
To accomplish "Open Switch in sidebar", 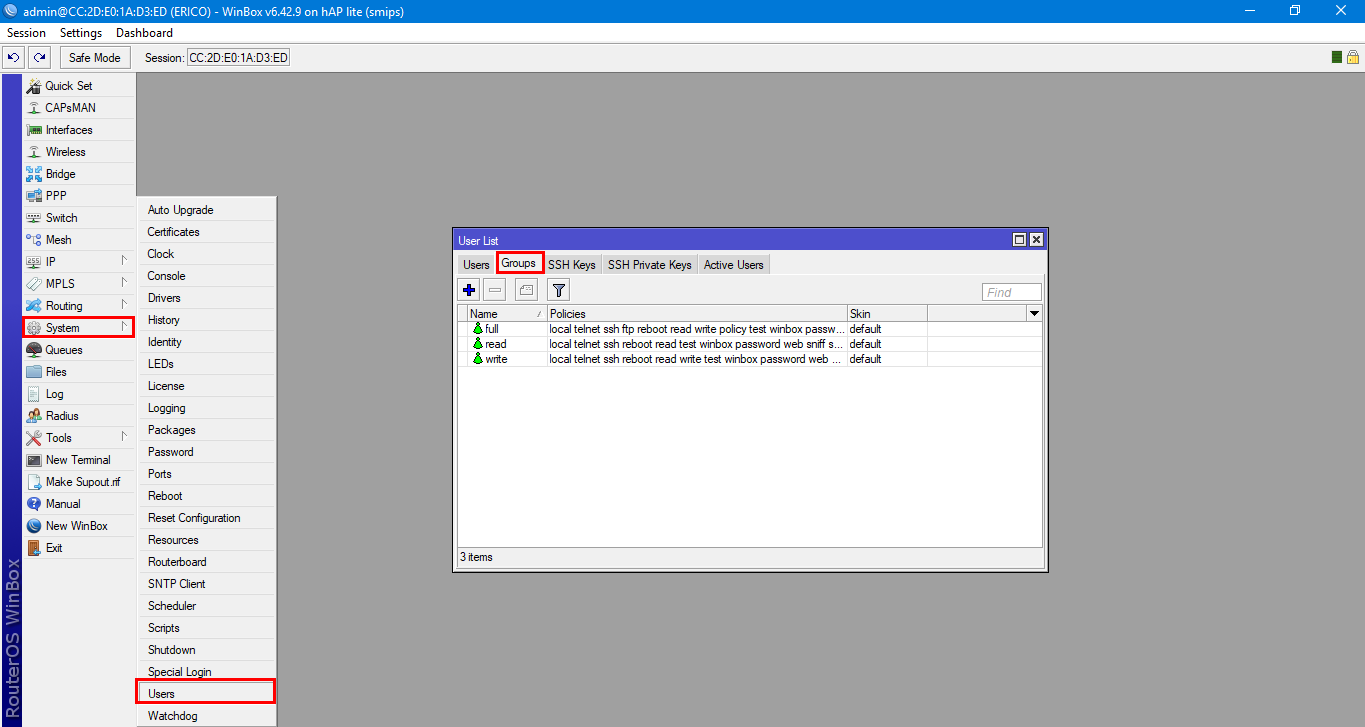I will point(79,218).
